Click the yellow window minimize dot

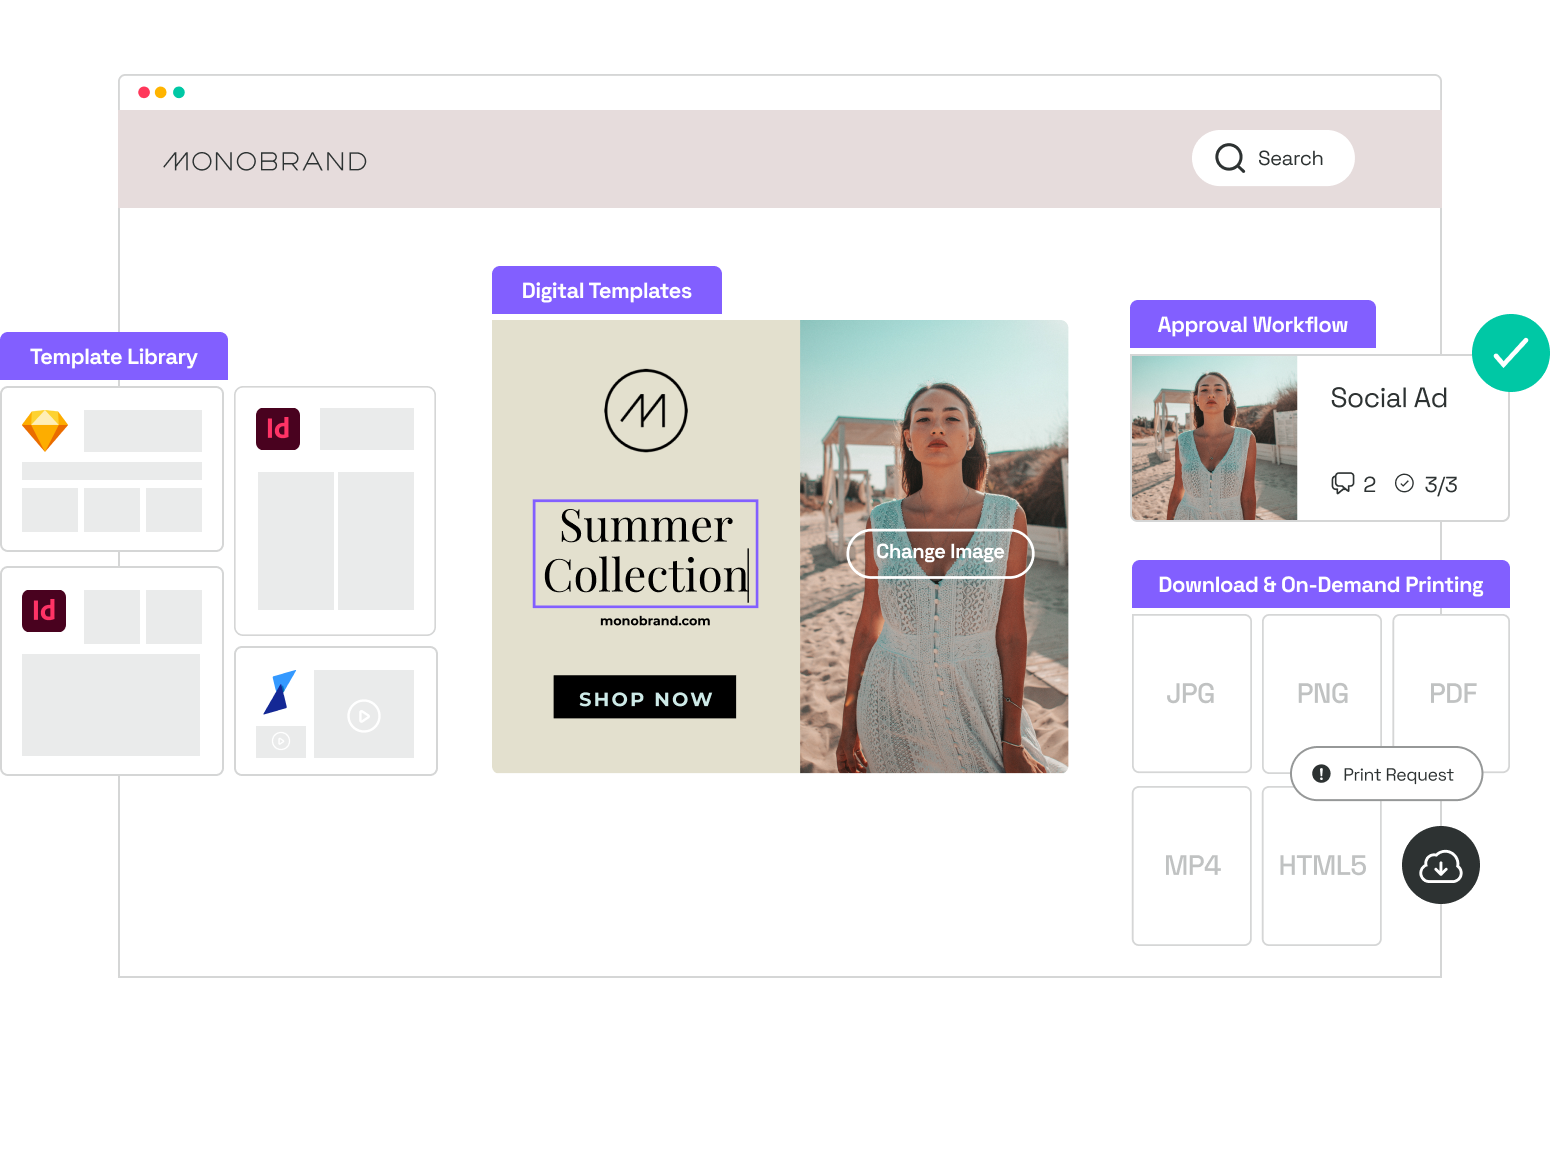161,92
